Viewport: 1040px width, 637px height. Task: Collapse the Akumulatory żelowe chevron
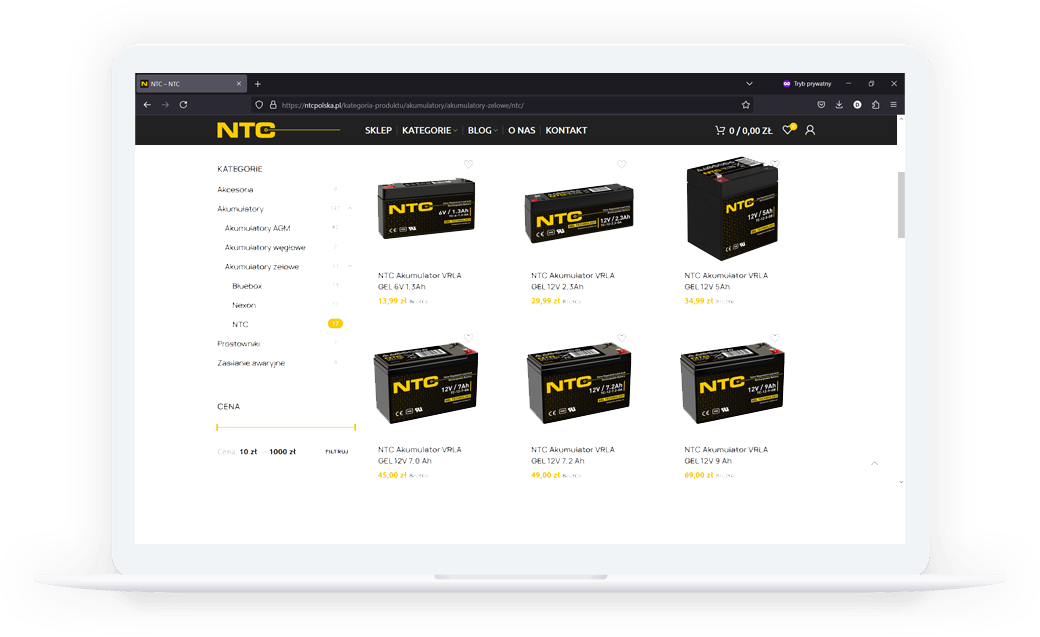[x=350, y=266]
